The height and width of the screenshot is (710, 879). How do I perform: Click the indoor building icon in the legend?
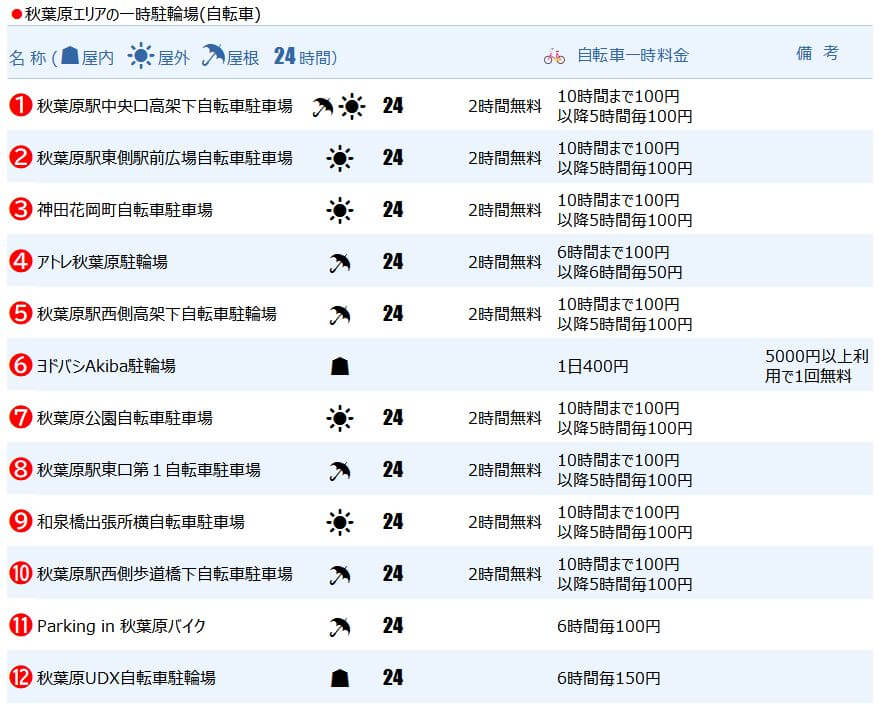tap(71, 56)
